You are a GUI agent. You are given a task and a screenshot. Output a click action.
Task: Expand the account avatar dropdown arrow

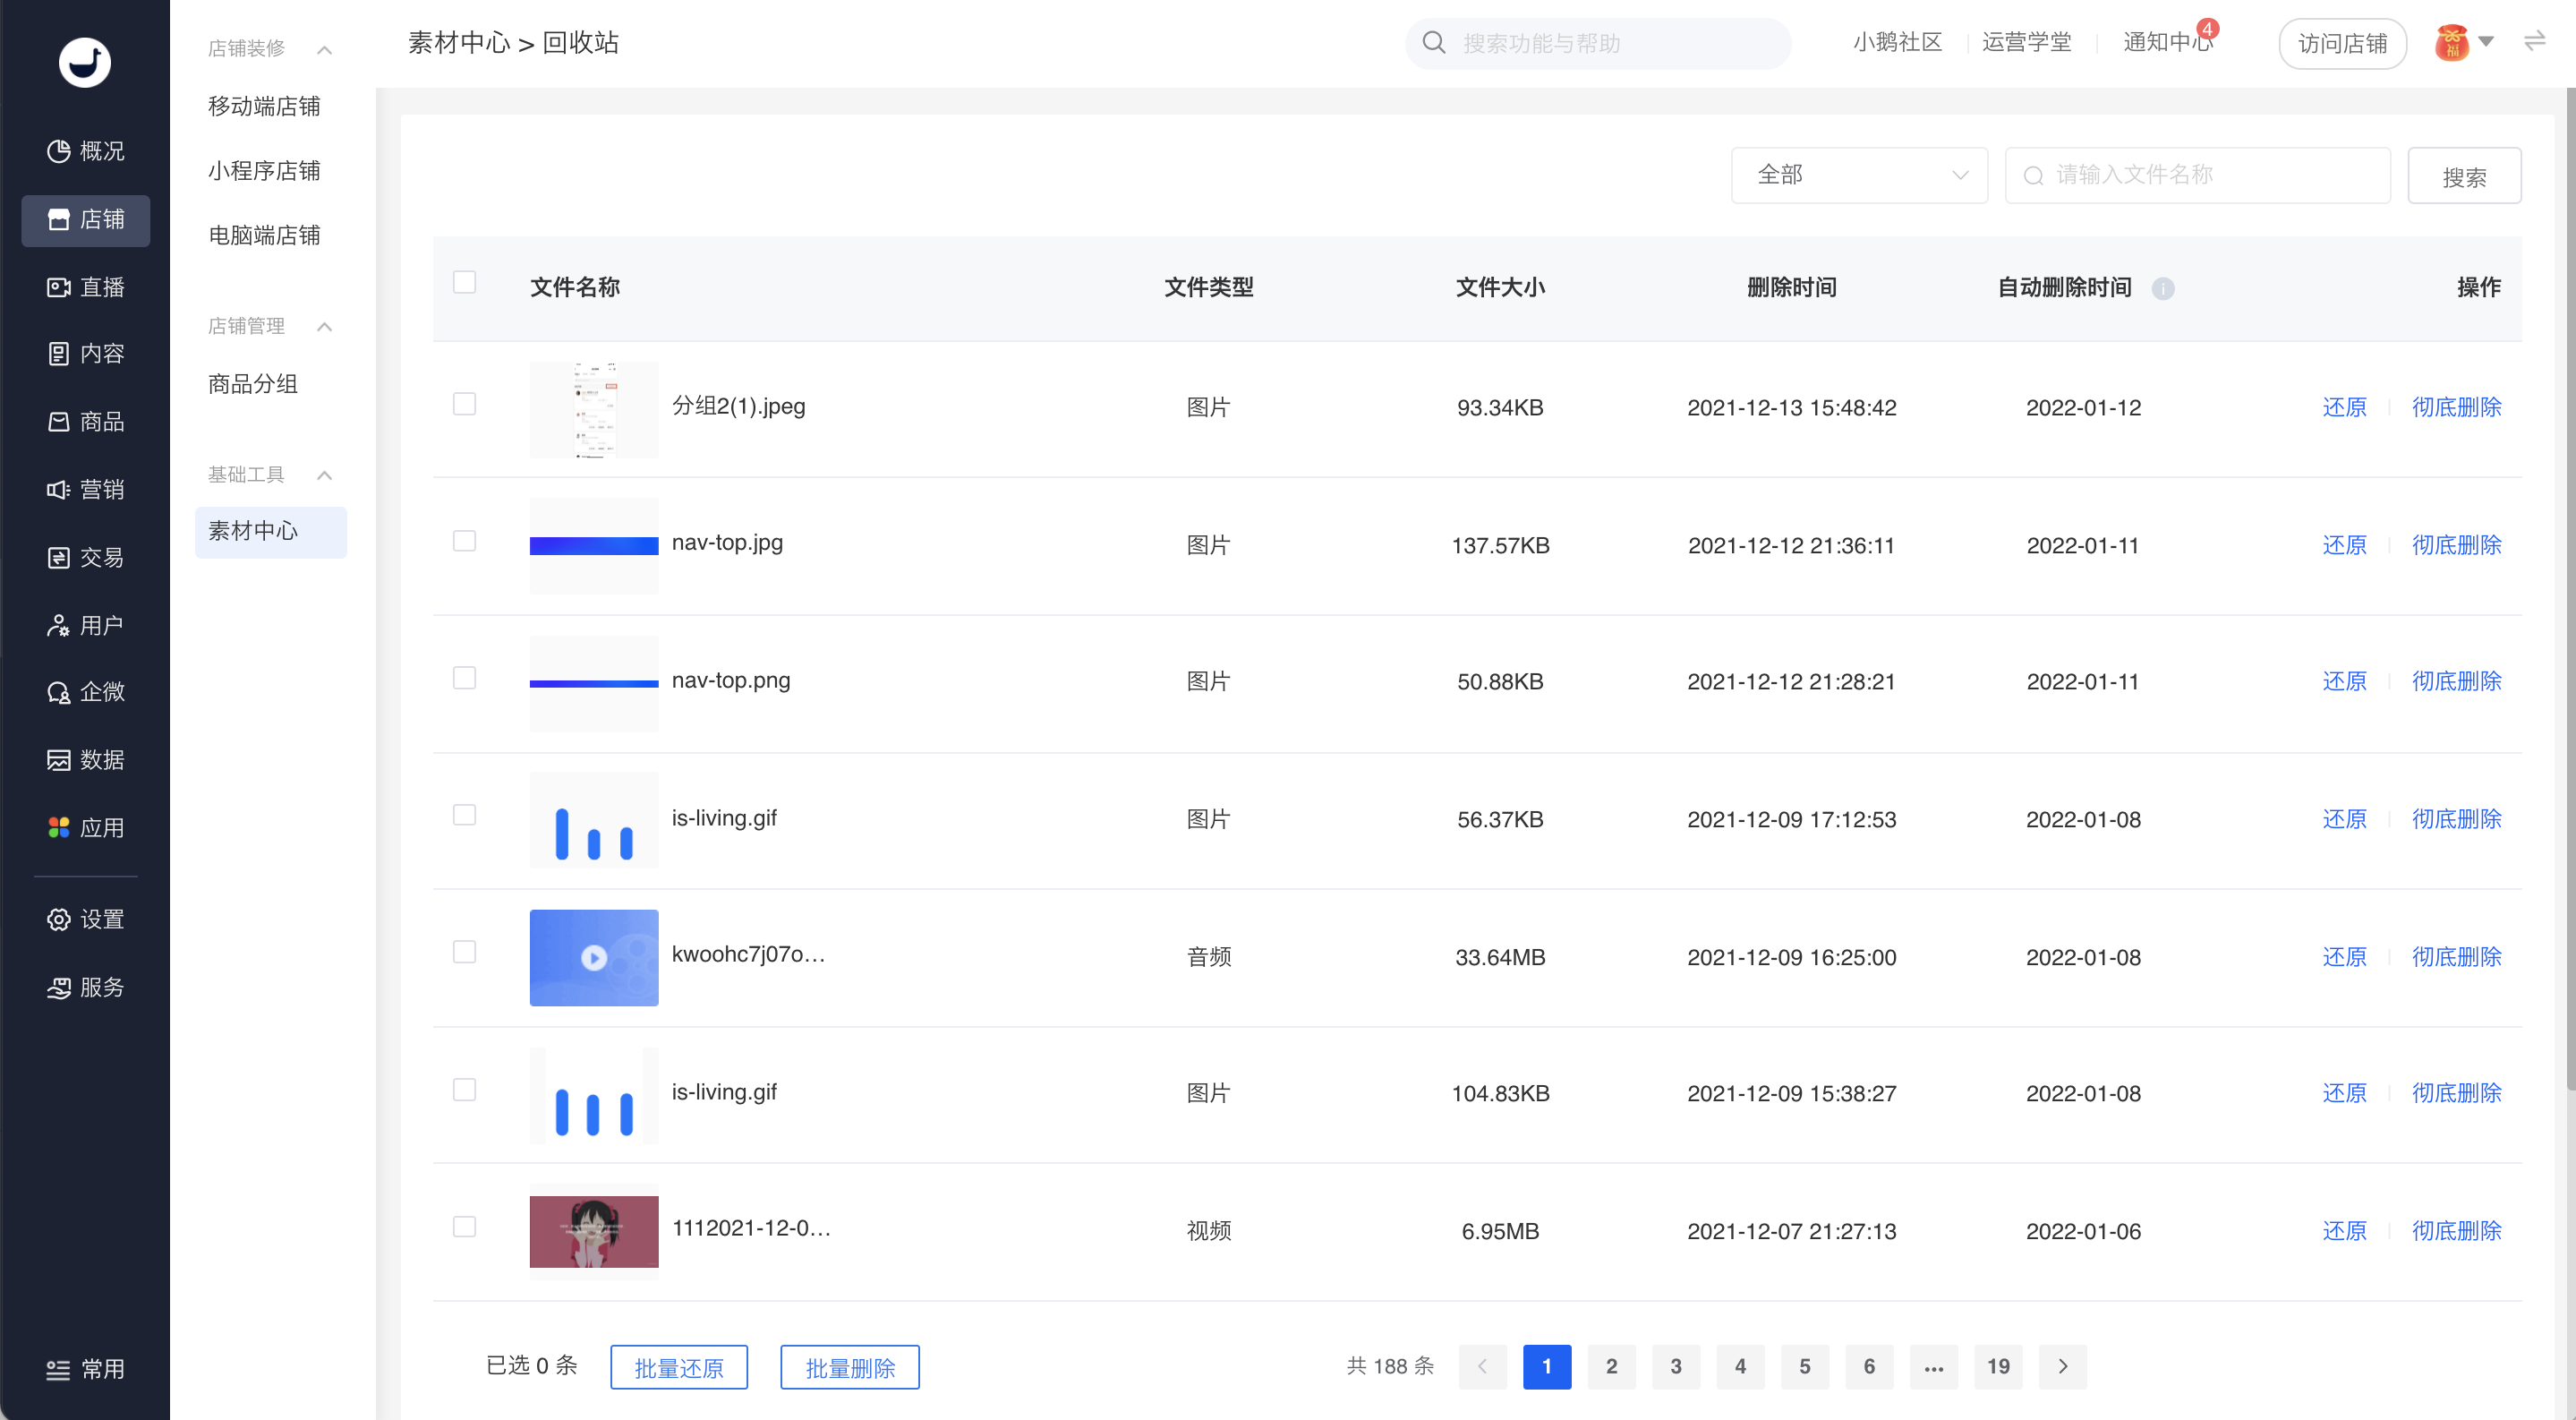point(2486,42)
